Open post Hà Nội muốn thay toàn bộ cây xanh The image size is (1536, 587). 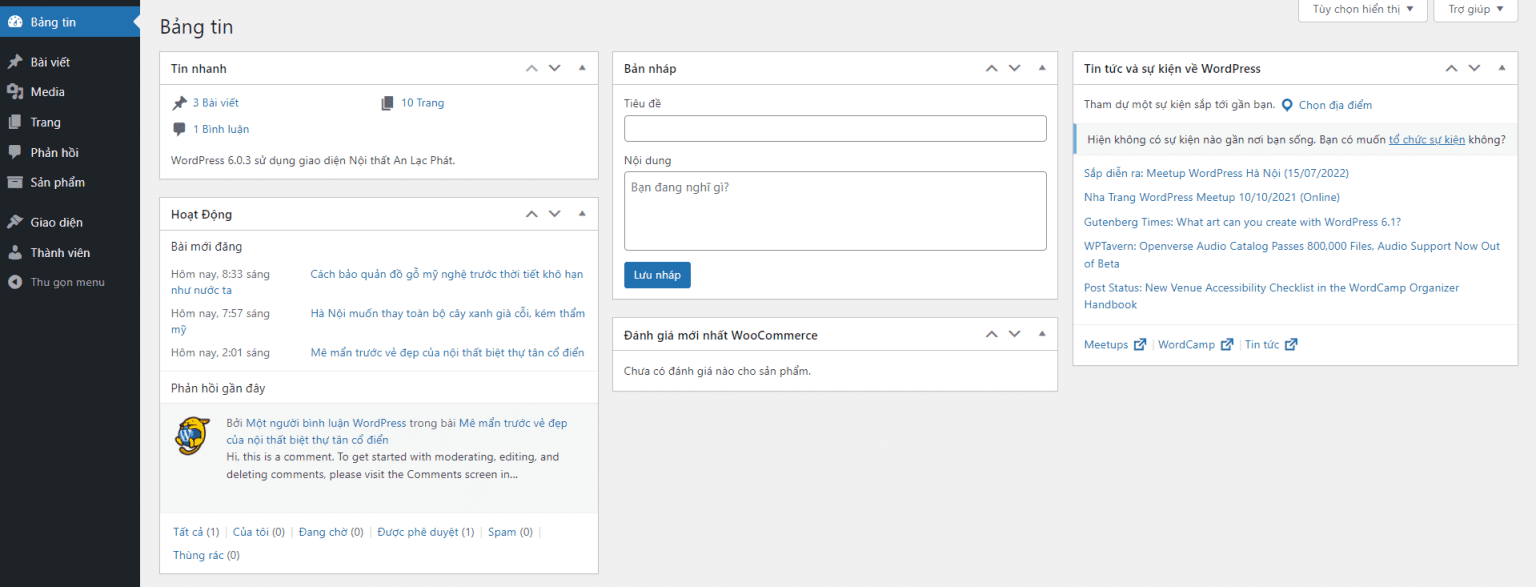448,313
